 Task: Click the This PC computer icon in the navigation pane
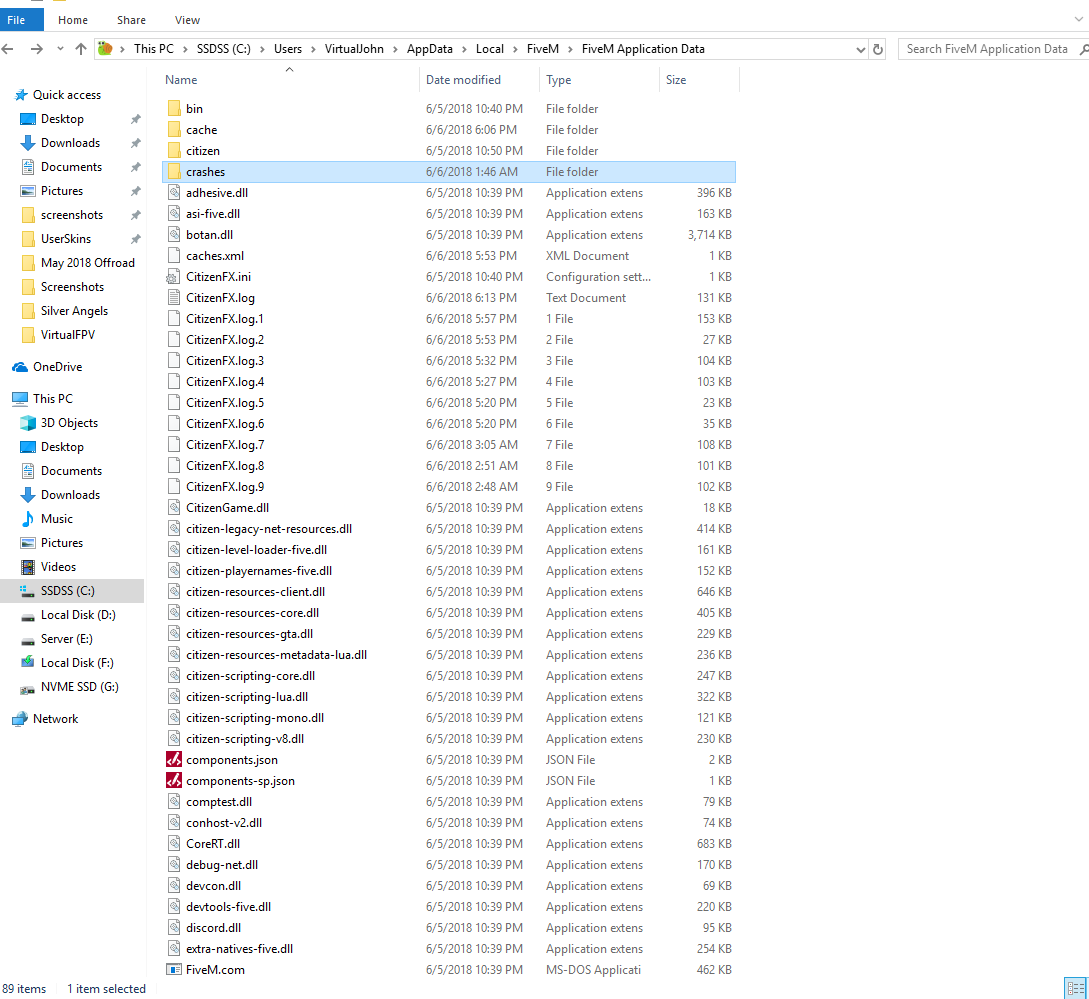(20, 399)
